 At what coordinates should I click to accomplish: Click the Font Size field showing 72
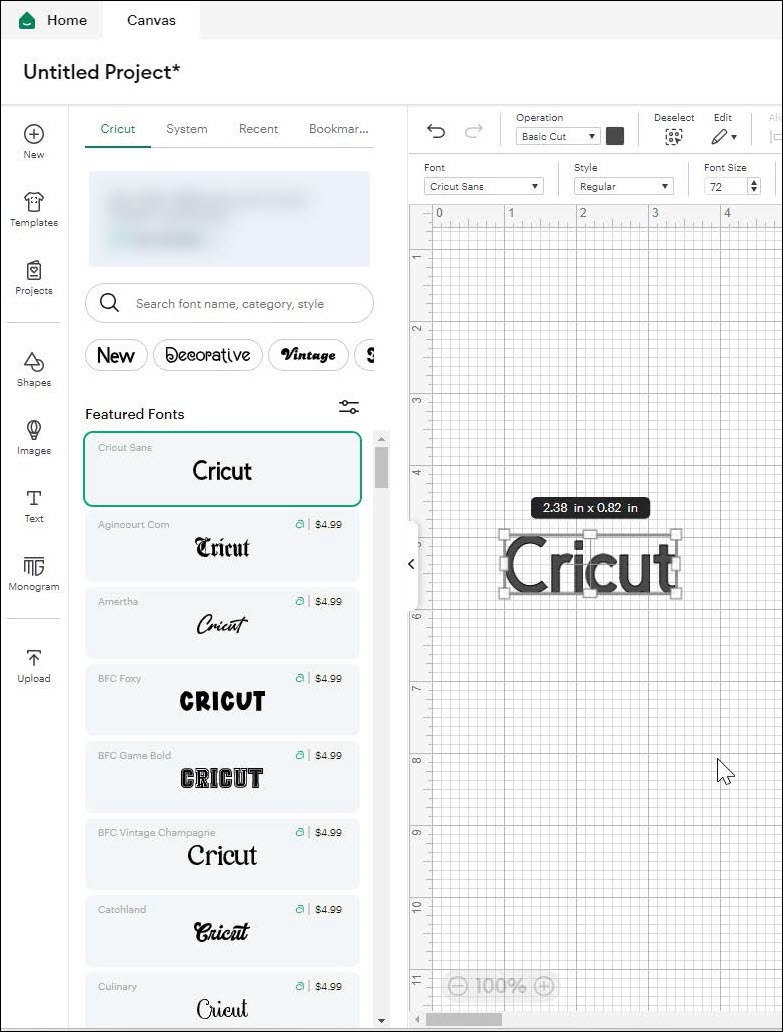click(726, 186)
